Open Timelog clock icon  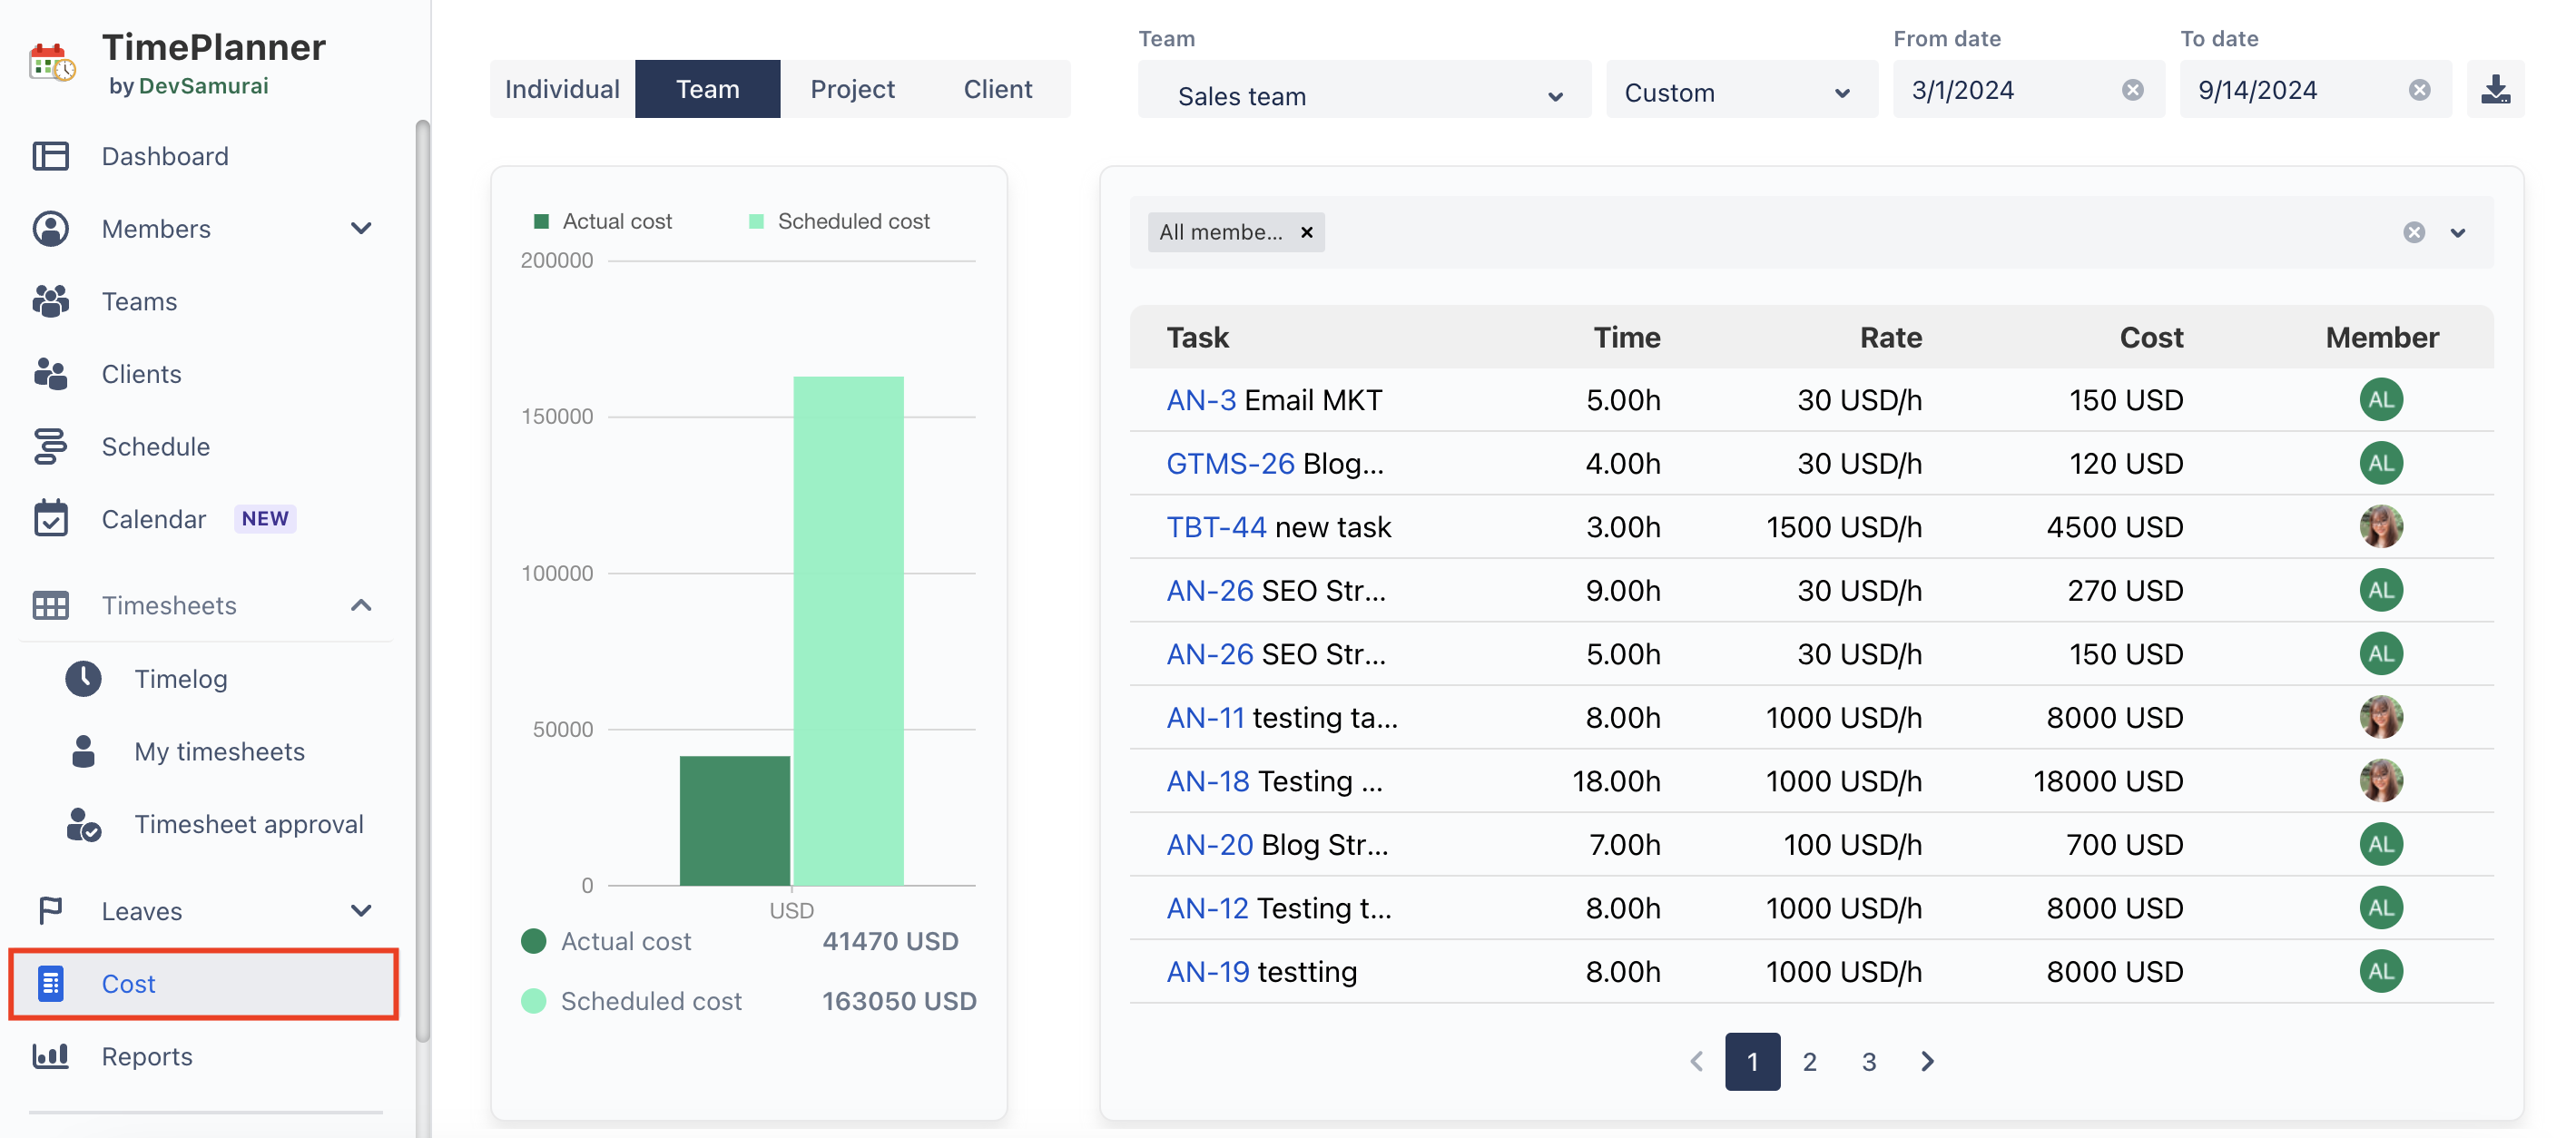[83, 679]
